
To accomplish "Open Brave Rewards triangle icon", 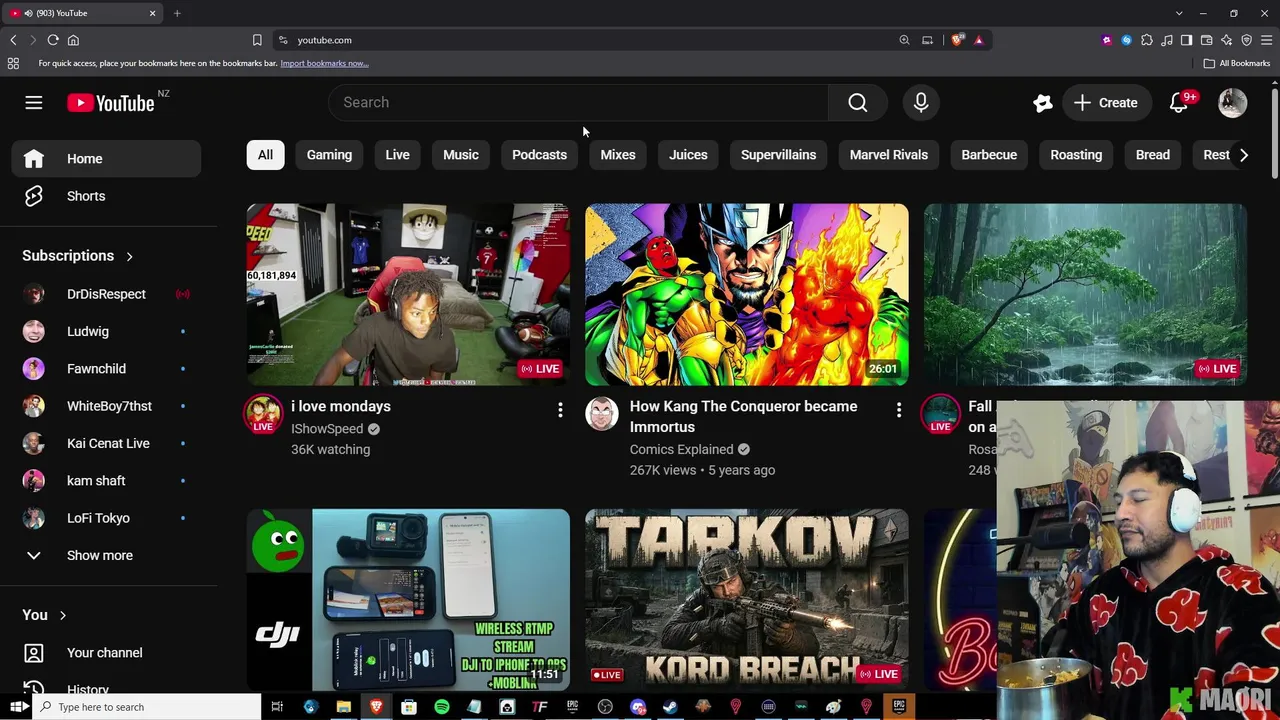I will coord(978,40).
